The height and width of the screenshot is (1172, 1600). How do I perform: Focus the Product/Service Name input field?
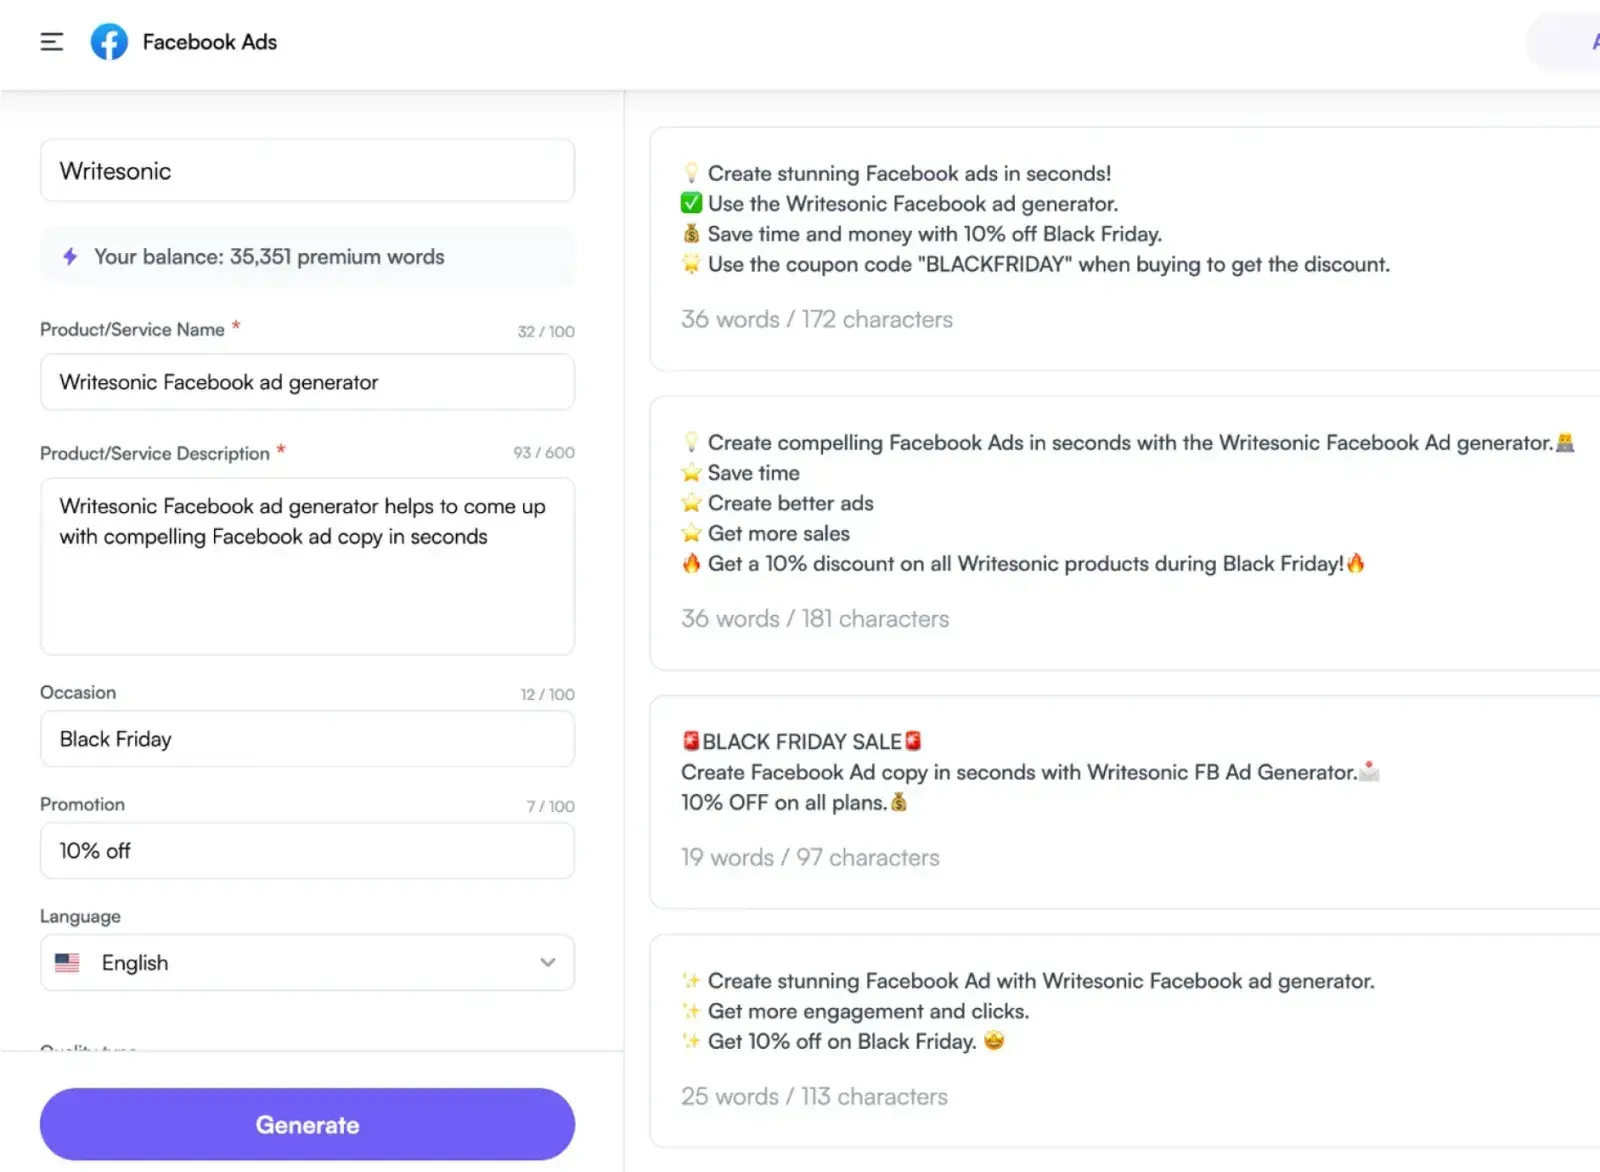(x=307, y=382)
